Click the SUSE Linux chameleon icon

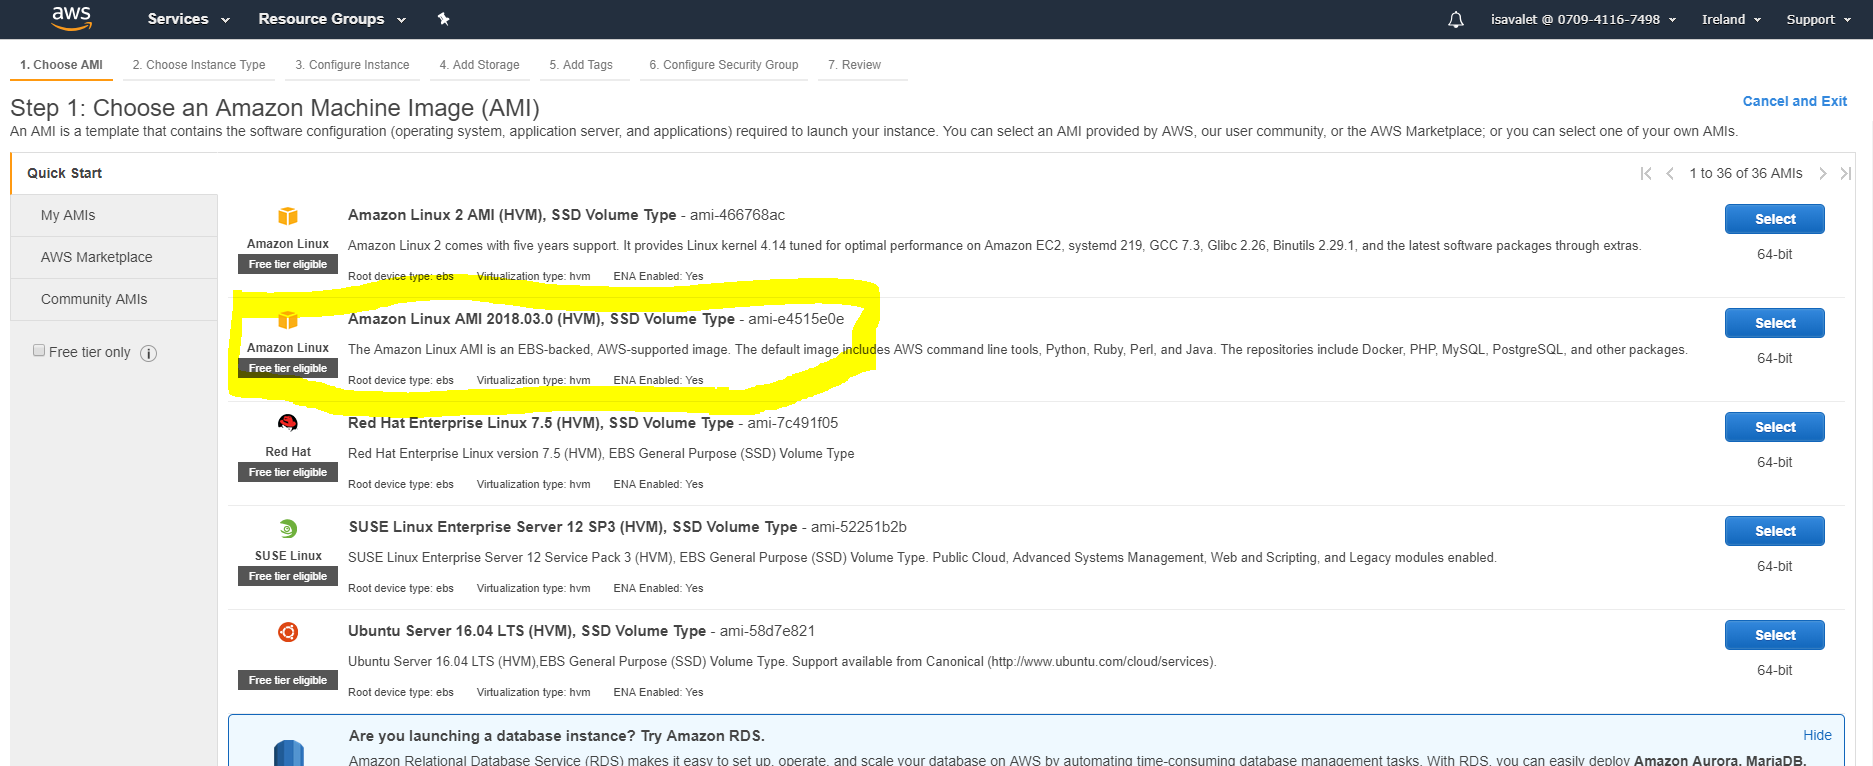click(x=288, y=528)
